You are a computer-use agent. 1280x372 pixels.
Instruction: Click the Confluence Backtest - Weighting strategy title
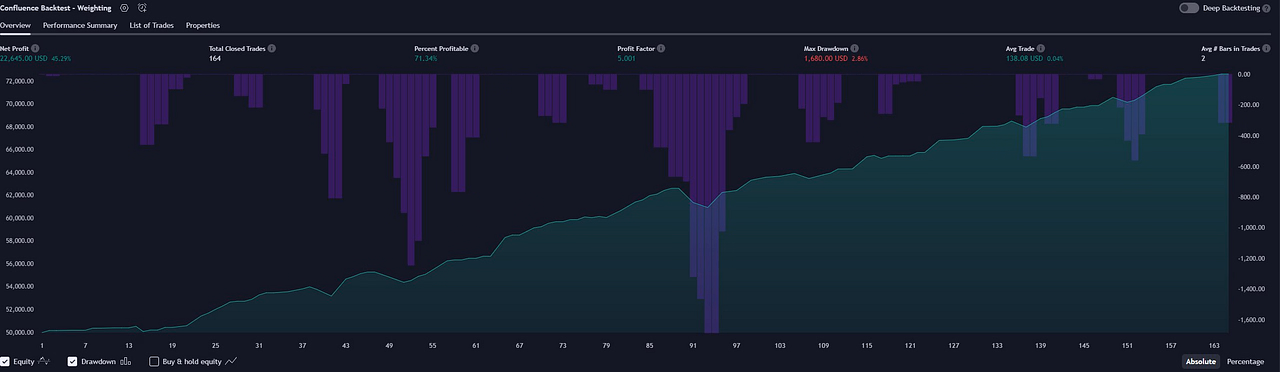(x=56, y=7)
